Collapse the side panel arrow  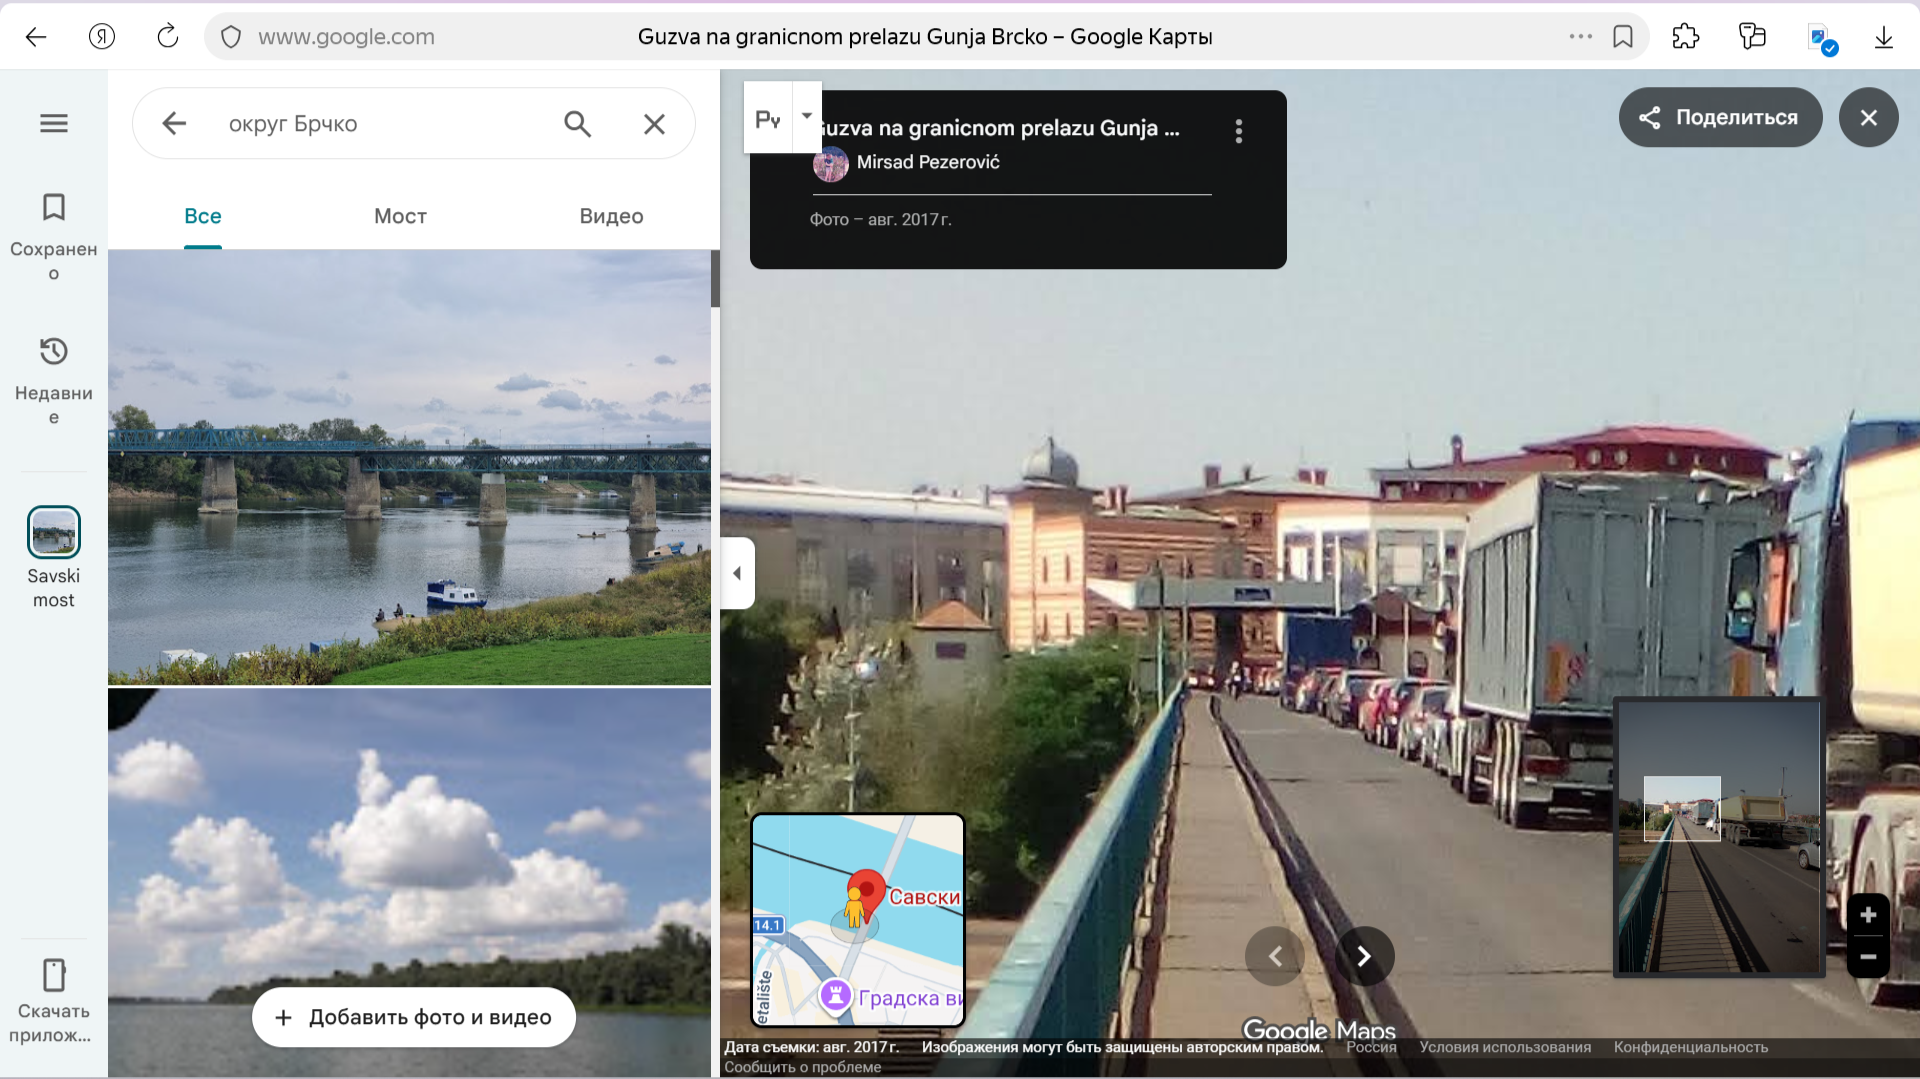[737, 573]
